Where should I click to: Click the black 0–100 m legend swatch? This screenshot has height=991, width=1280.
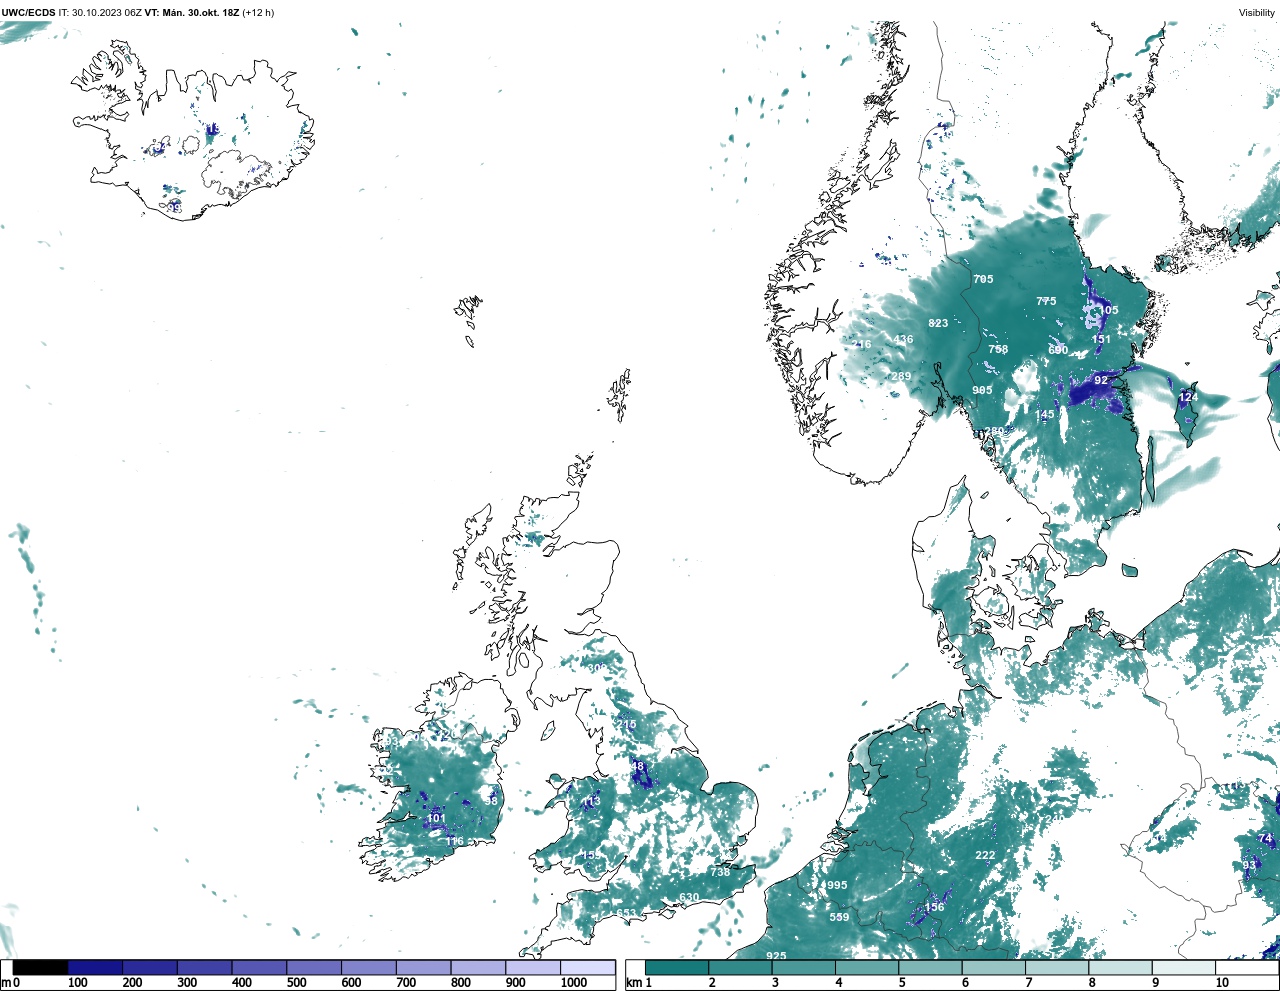pos(41,968)
